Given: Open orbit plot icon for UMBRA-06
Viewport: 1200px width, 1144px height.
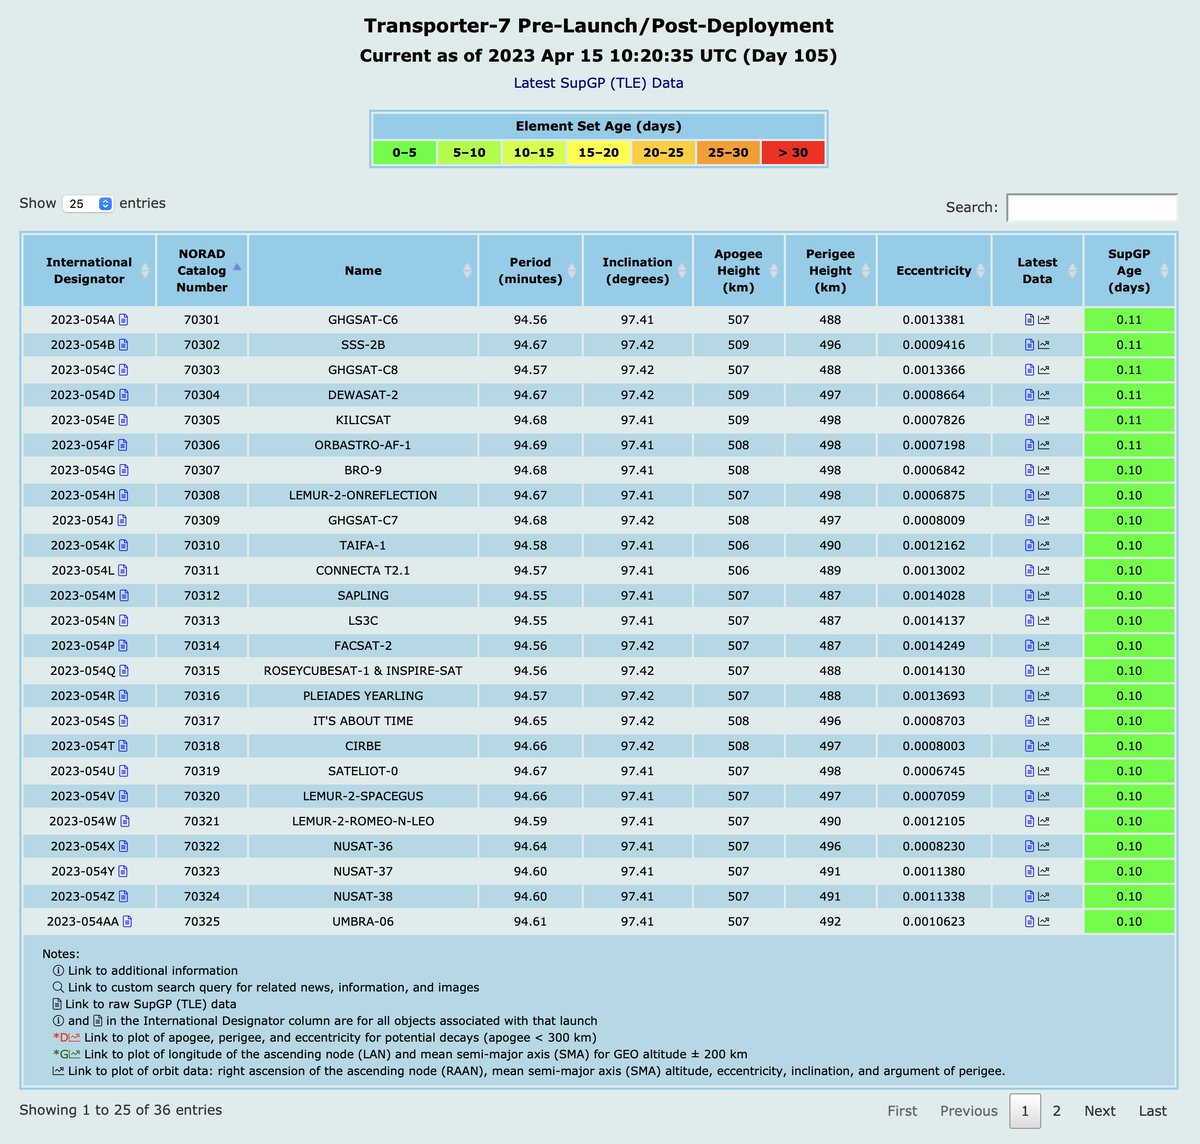Looking at the screenshot, I should pos(1044,921).
